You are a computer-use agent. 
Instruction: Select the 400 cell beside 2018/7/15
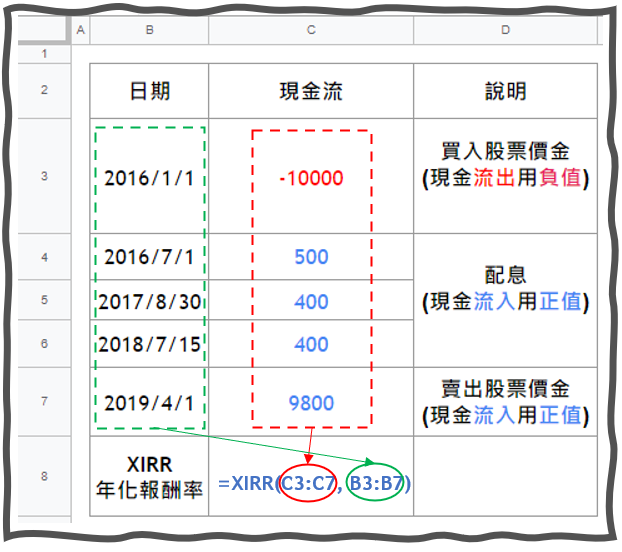coord(311,344)
